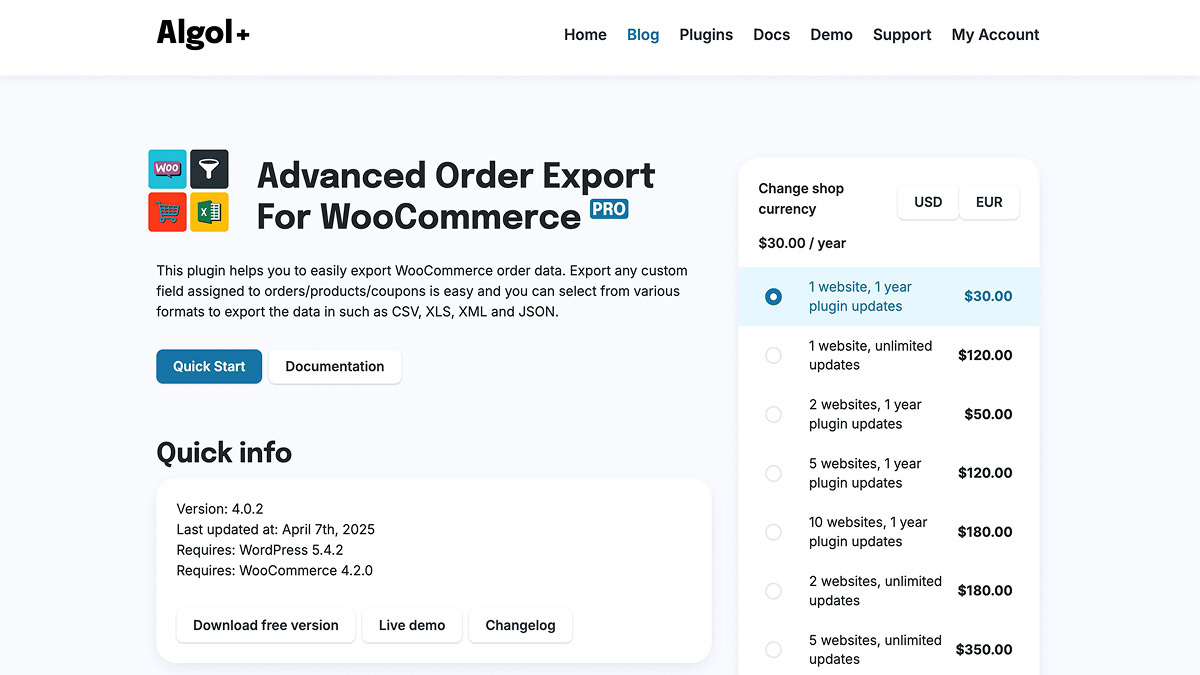Image resolution: width=1200 pixels, height=675 pixels.
Task: Click the PRO badge next to title
Action: pos(609,208)
